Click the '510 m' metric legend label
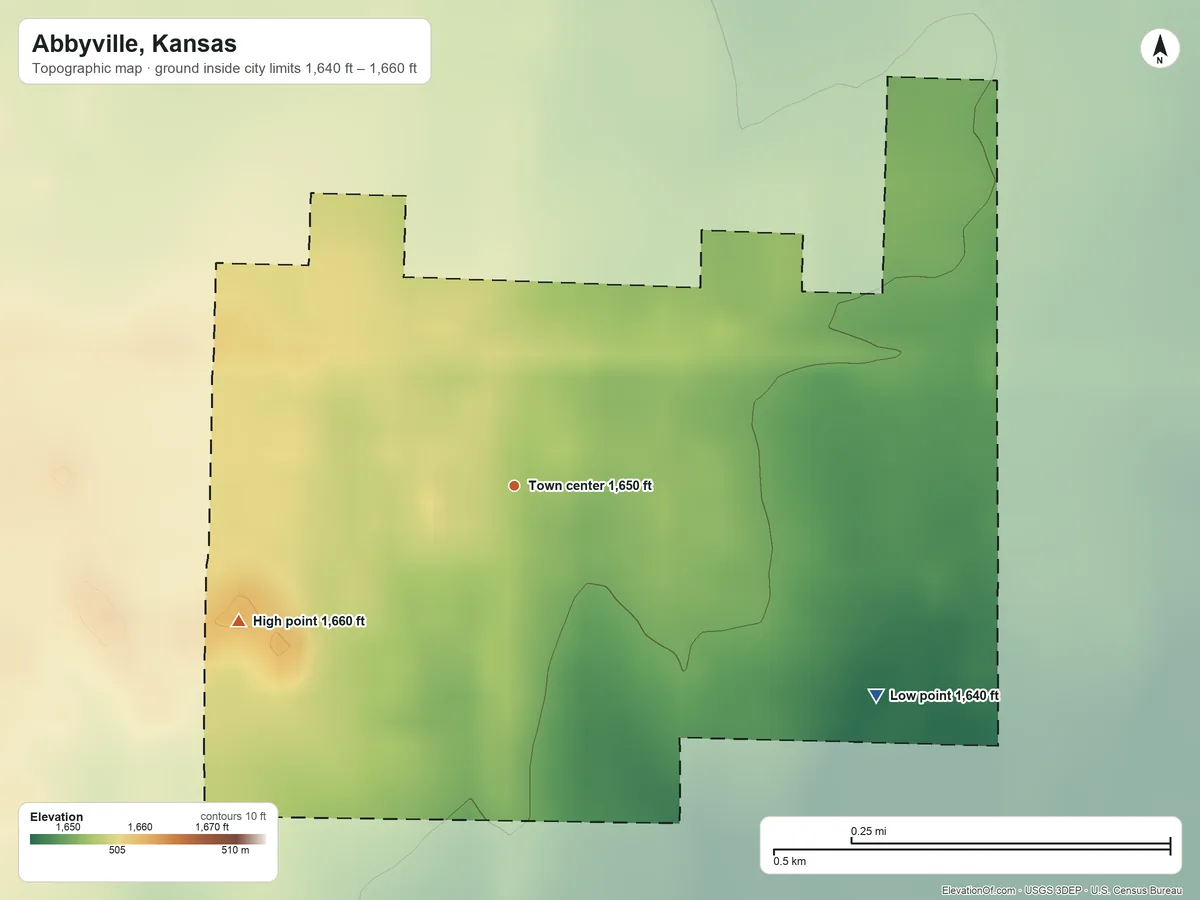This screenshot has width=1200, height=900. point(236,850)
